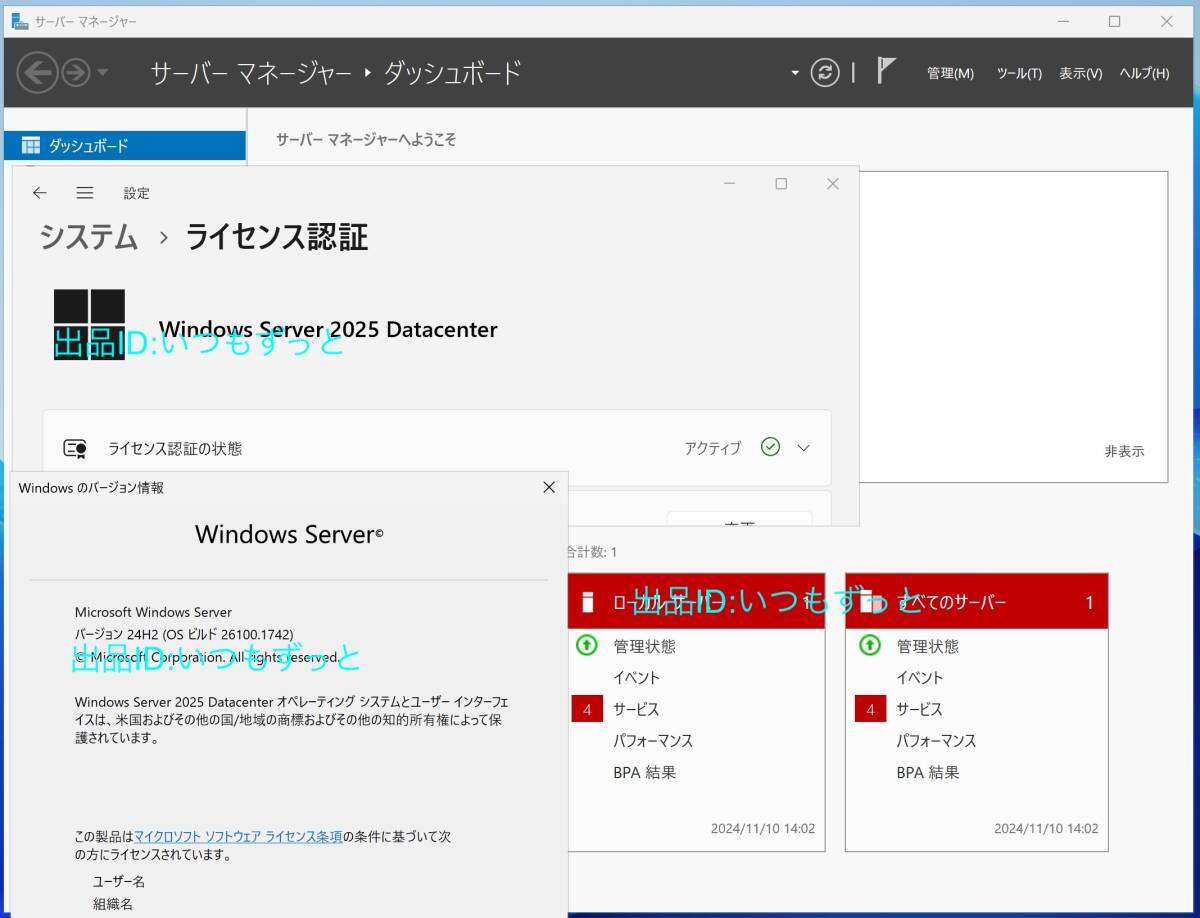Image resolution: width=1200 pixels, height=918 pixels.
Task: Open the ツール(T) menu
Action: pos(1019,73)
